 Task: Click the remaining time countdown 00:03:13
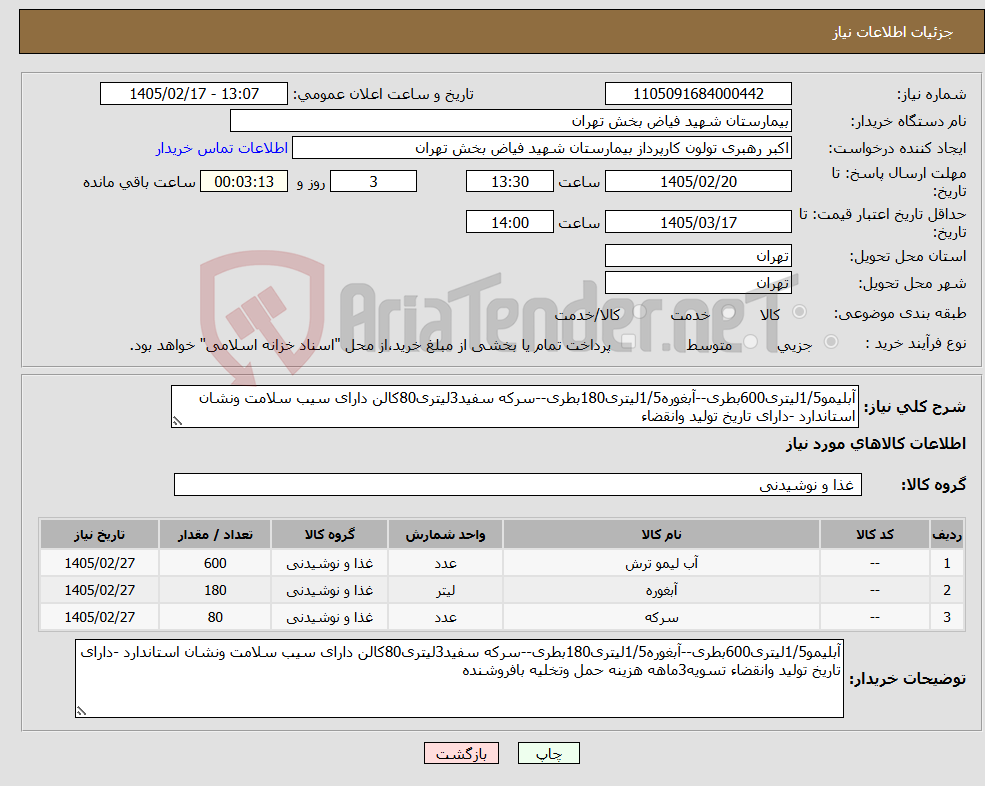(x=244, y=182)
